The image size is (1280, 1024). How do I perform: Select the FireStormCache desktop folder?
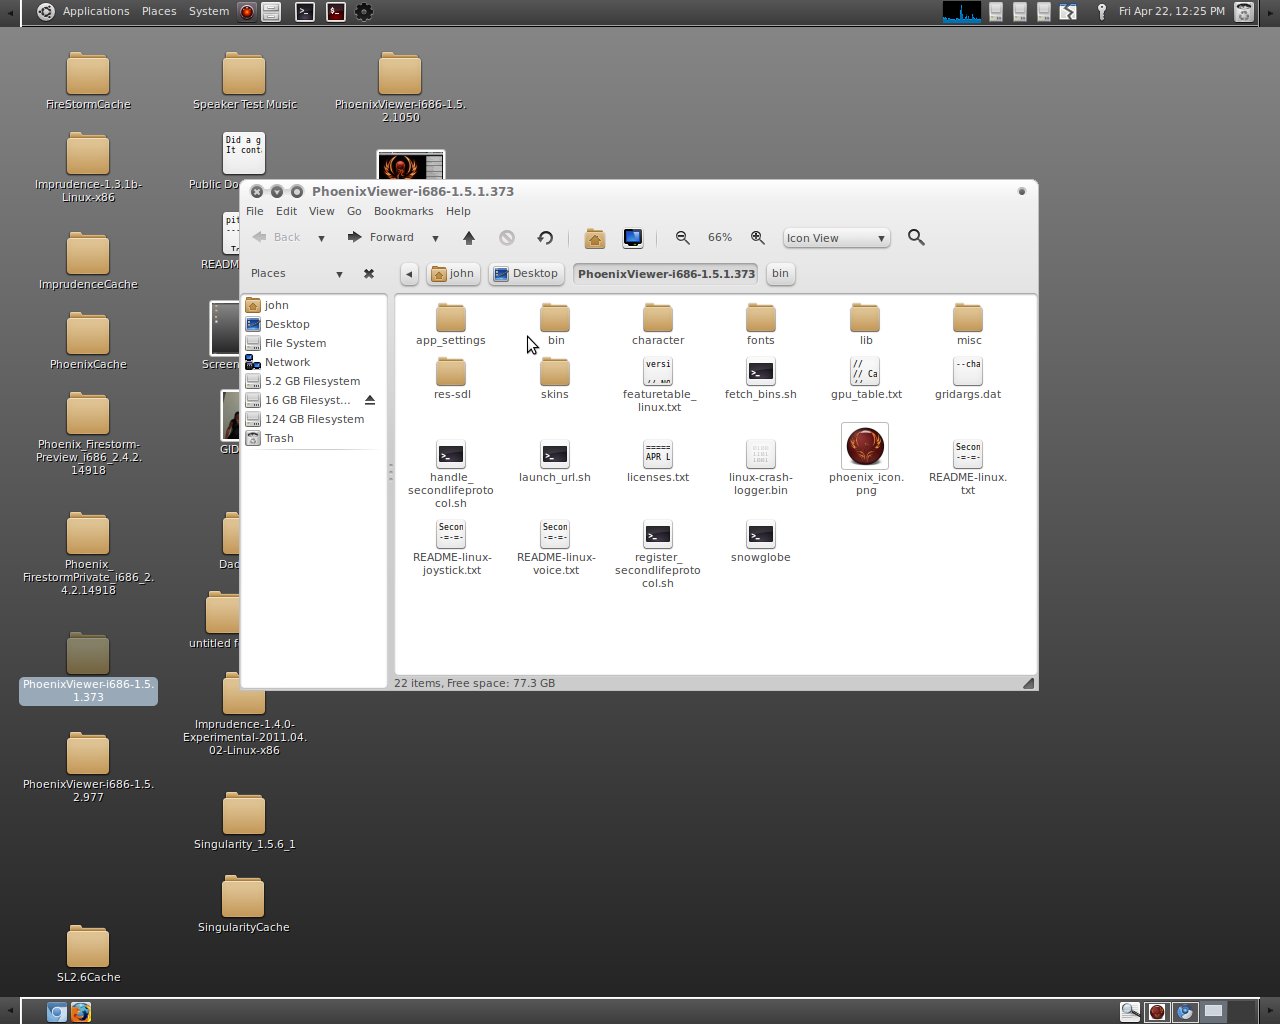pyautogui.click(x=88, y=81)
